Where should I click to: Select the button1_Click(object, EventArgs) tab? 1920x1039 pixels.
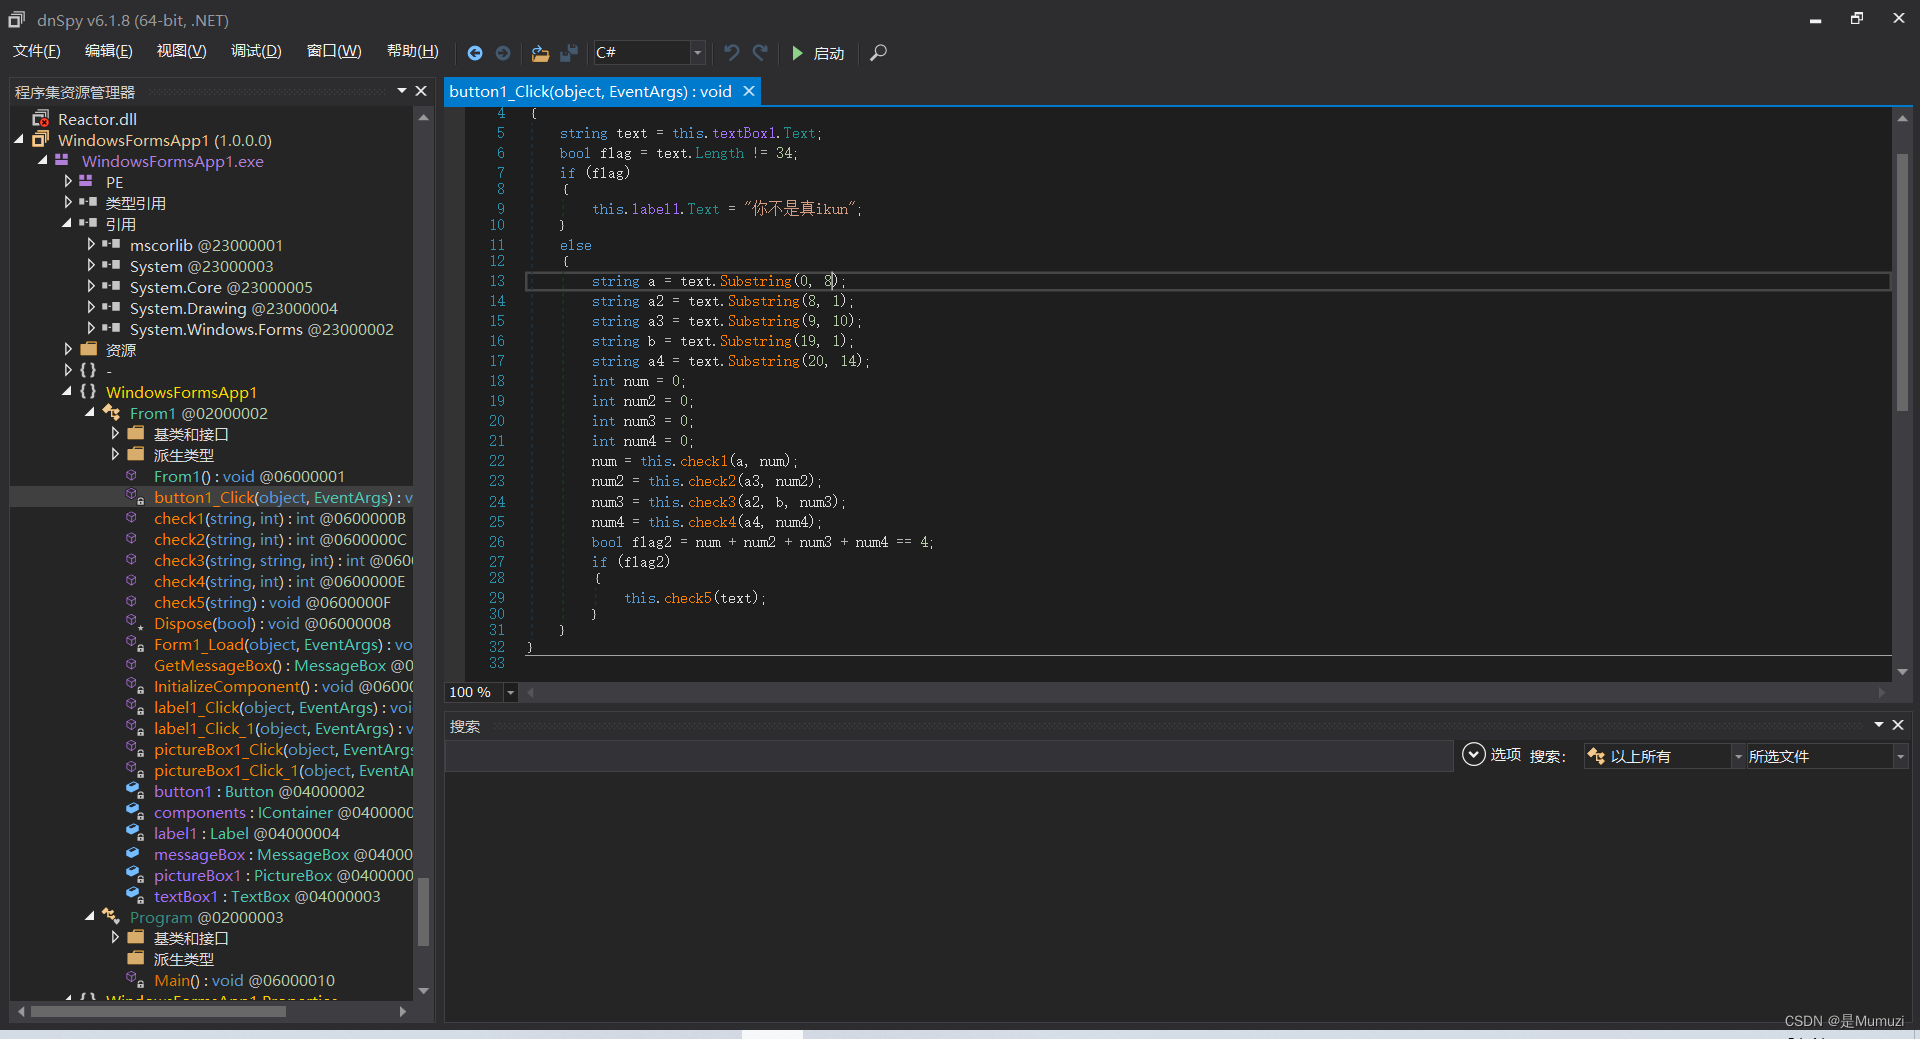(590, 91)
